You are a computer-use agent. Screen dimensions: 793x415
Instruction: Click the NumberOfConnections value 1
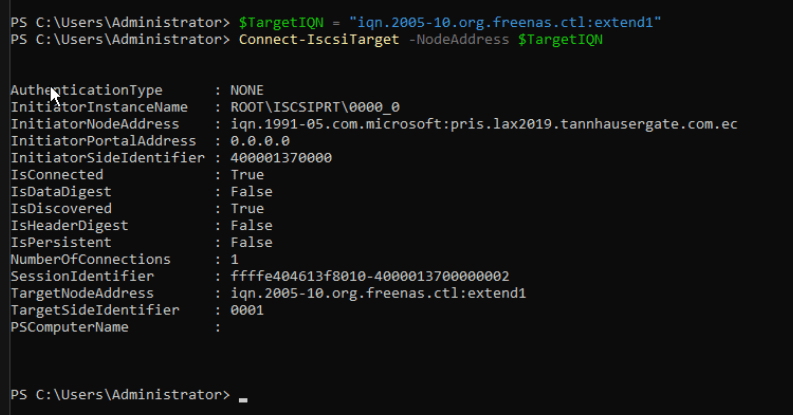coord(234,259)
